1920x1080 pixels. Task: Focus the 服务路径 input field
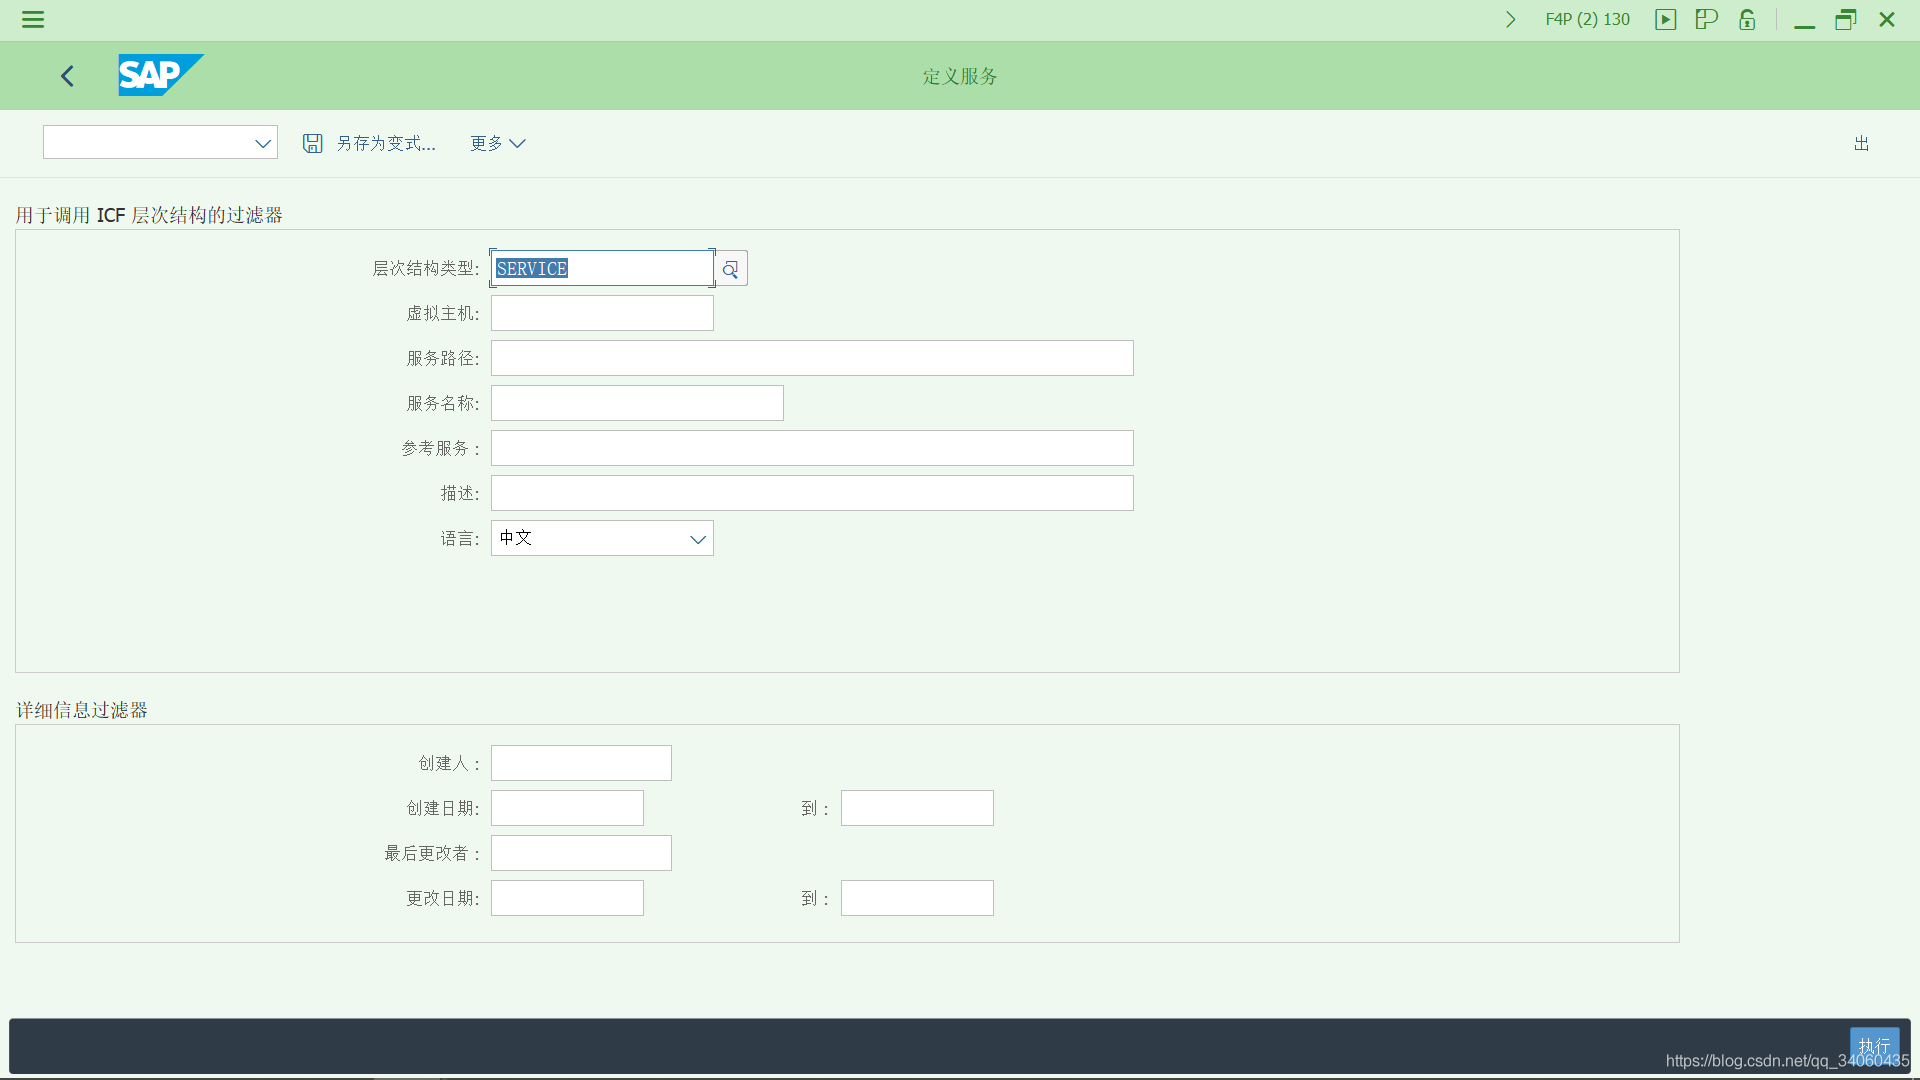pos(812,359)
